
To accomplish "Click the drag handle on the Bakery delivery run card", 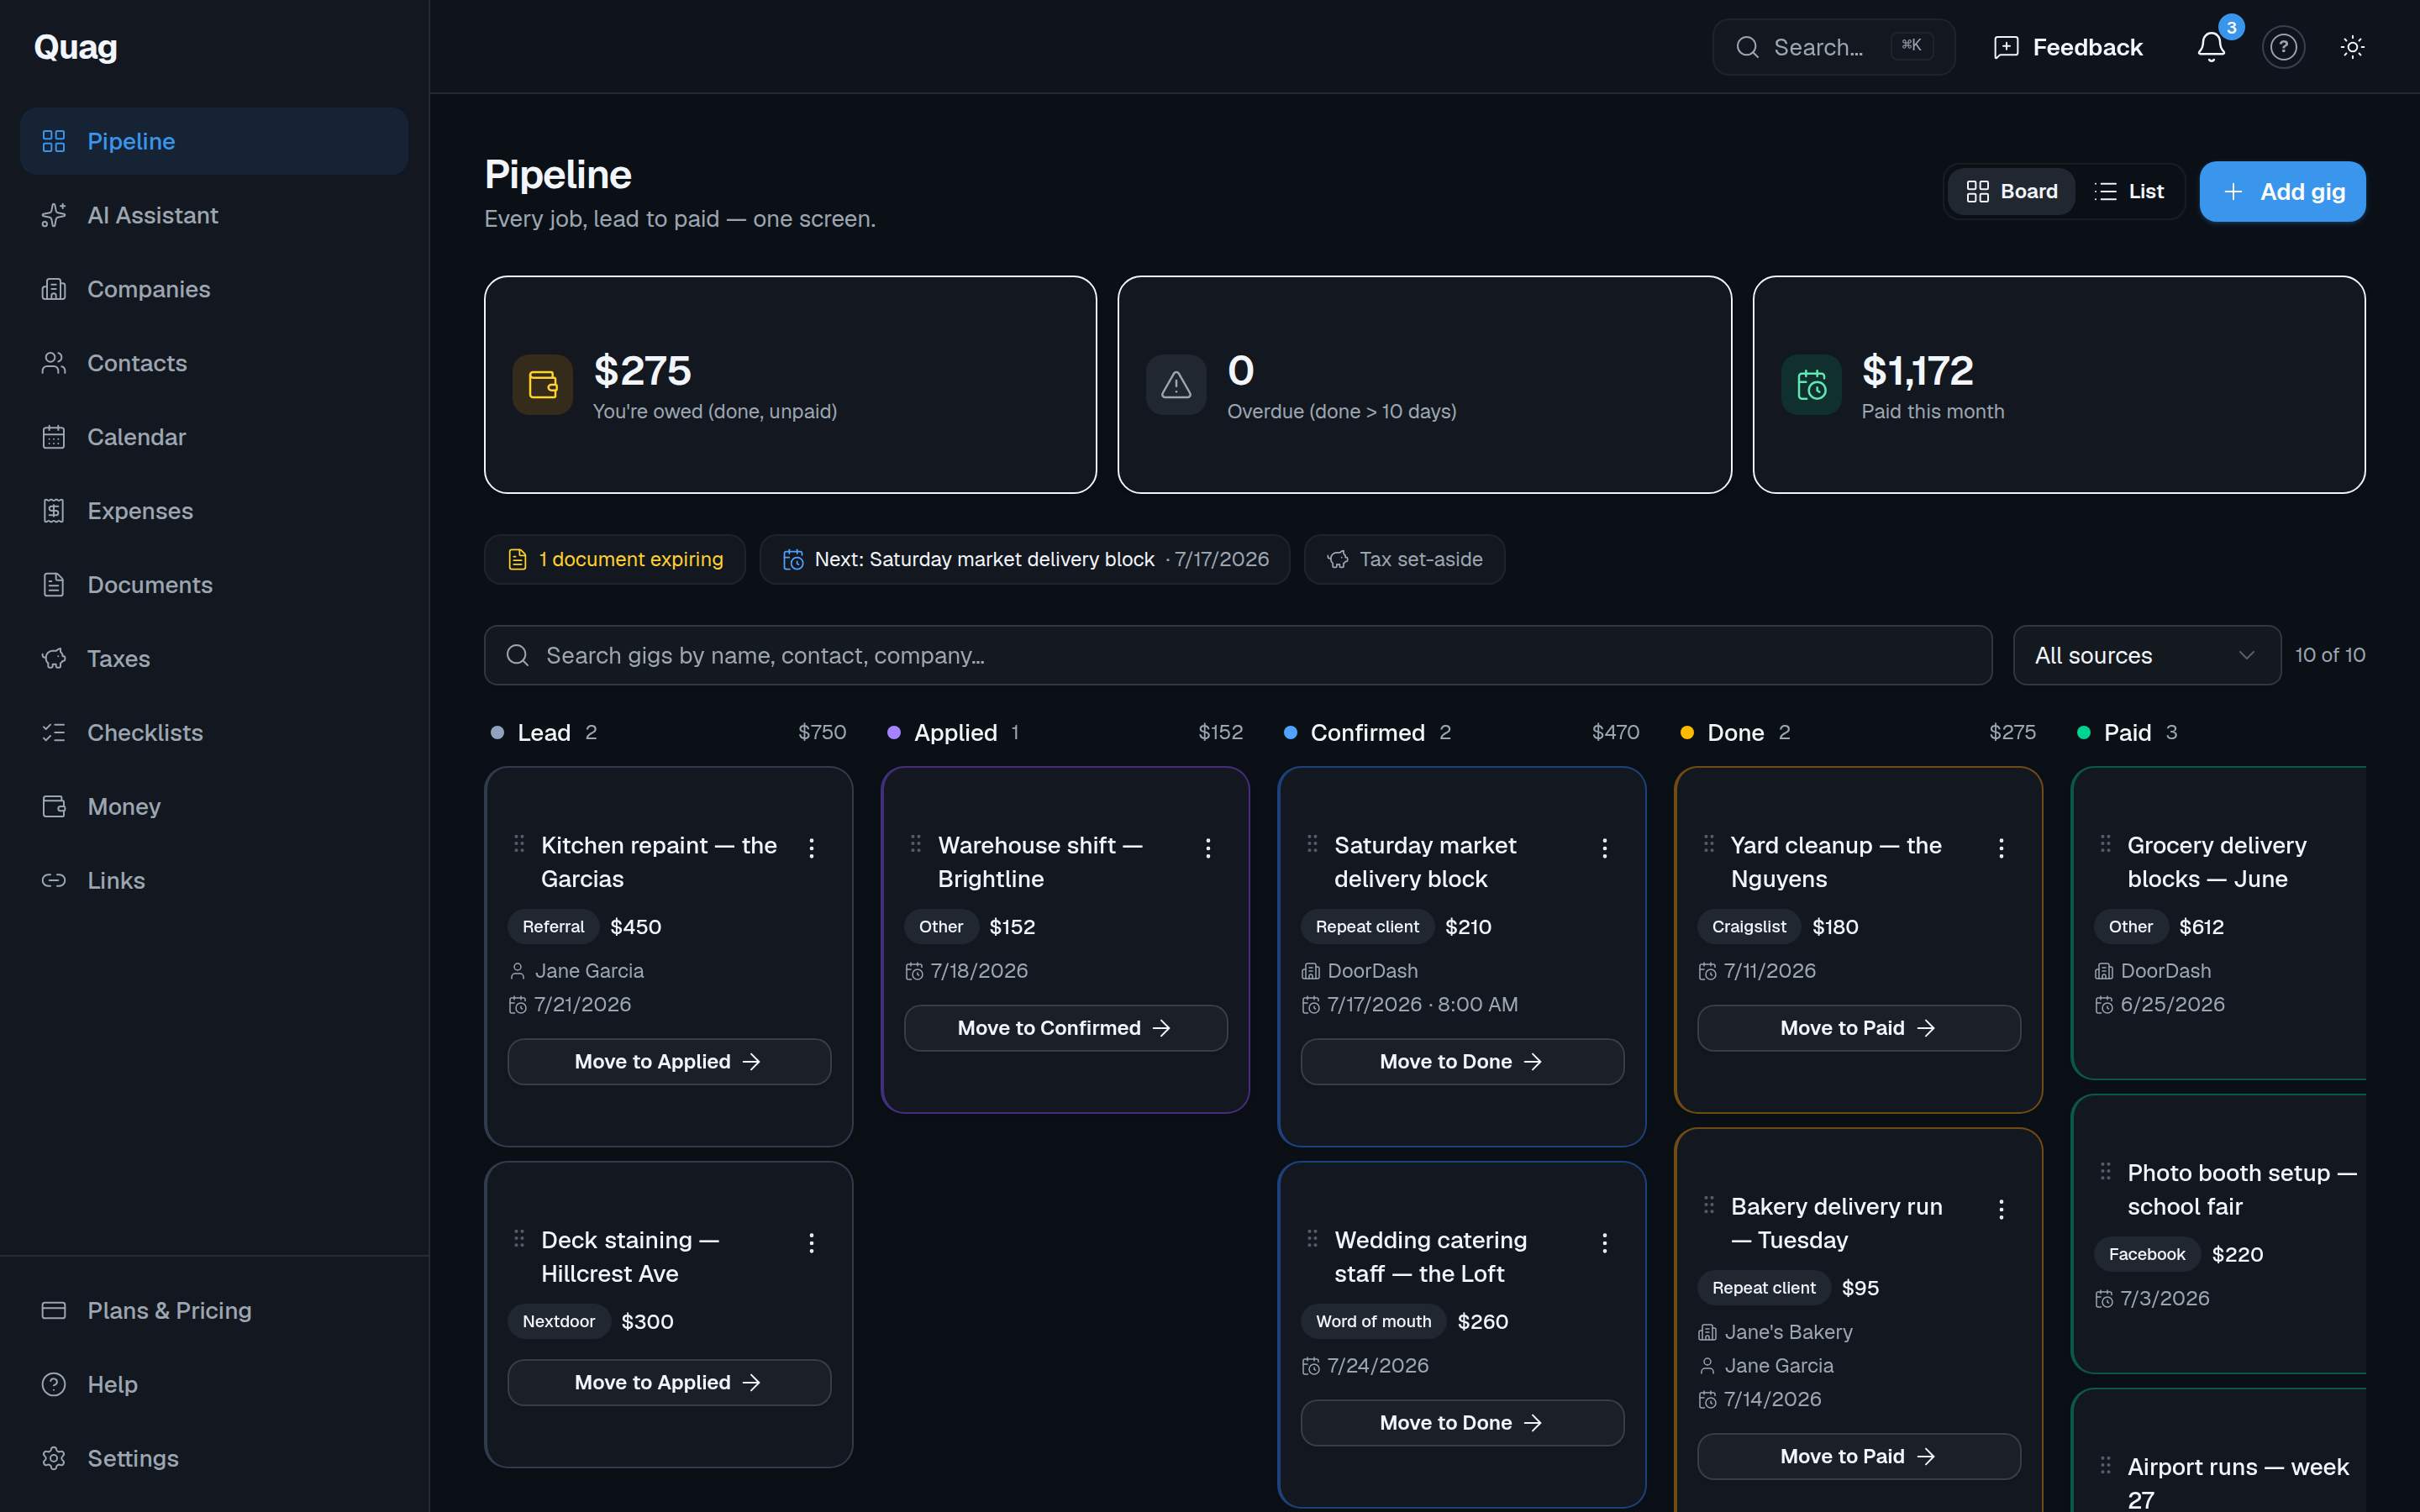I will [x=1709, y=1205].
